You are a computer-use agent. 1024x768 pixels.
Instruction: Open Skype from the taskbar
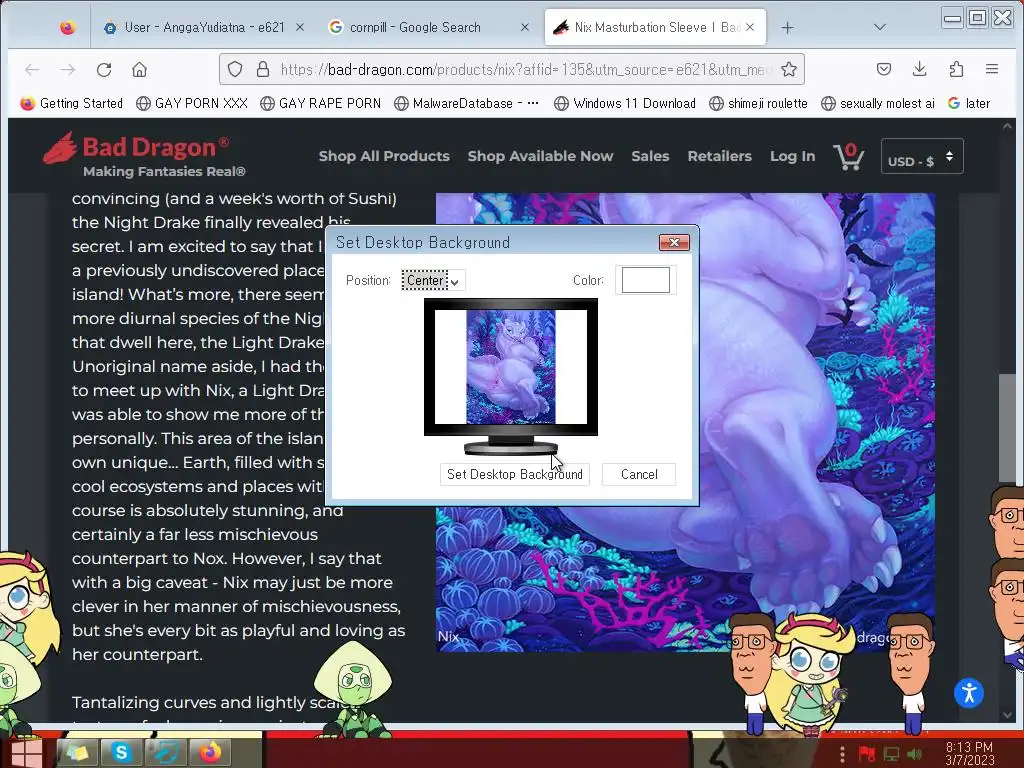pos(121,753)
